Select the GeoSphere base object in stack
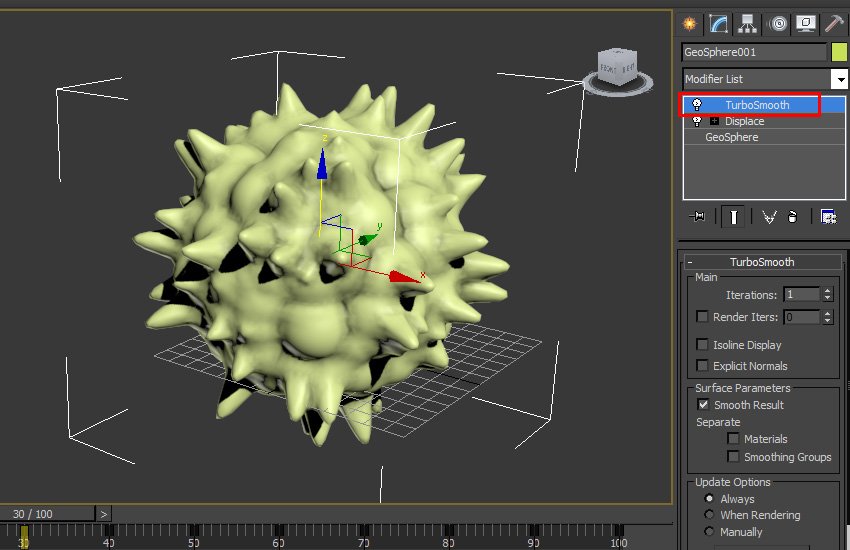Screen dimensions: 850x550 731,137
